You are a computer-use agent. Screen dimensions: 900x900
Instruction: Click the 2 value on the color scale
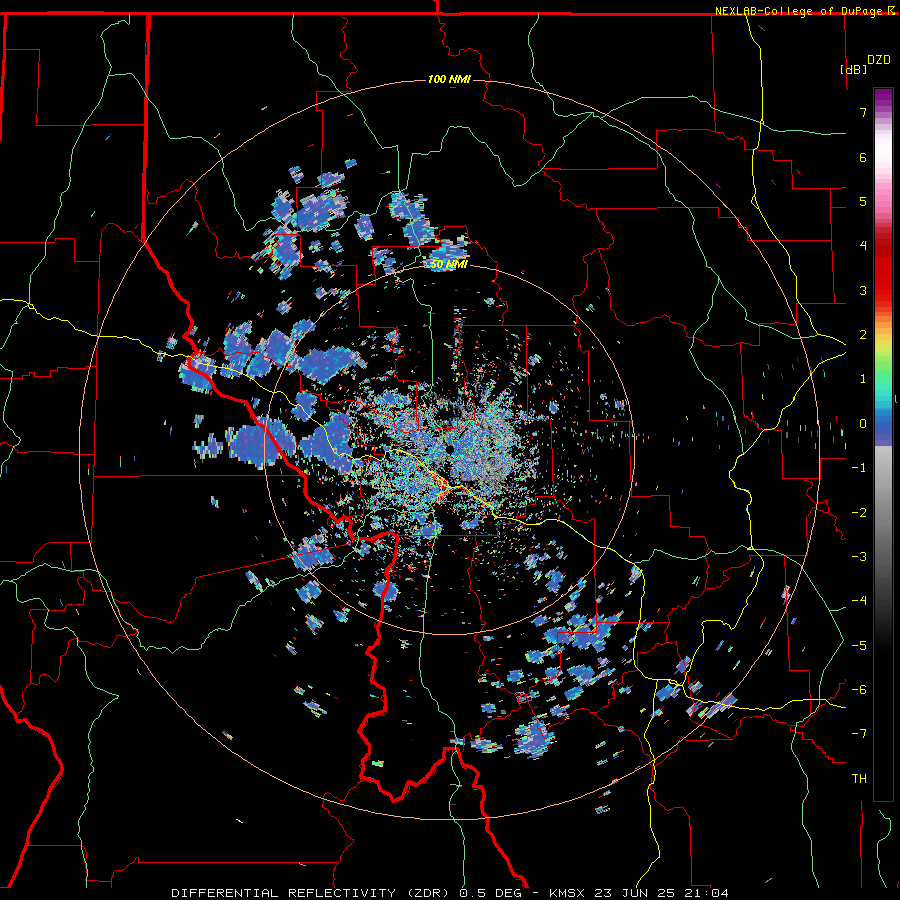coord(863,335)
